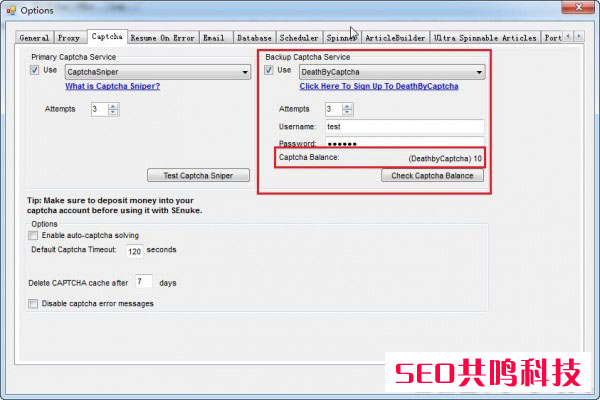The image size is (600, 400).
Task: Open the General tab
Action: 34,38
